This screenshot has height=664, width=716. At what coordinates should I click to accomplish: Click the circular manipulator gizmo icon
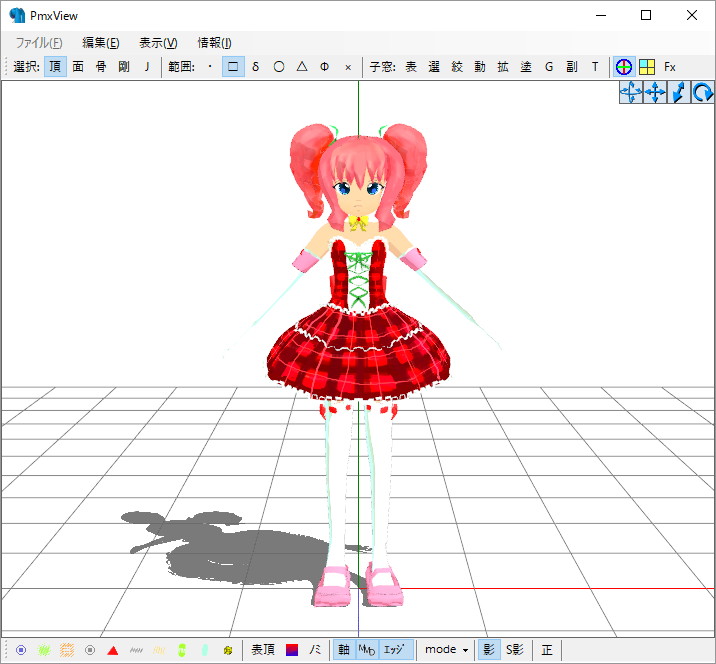624,67
